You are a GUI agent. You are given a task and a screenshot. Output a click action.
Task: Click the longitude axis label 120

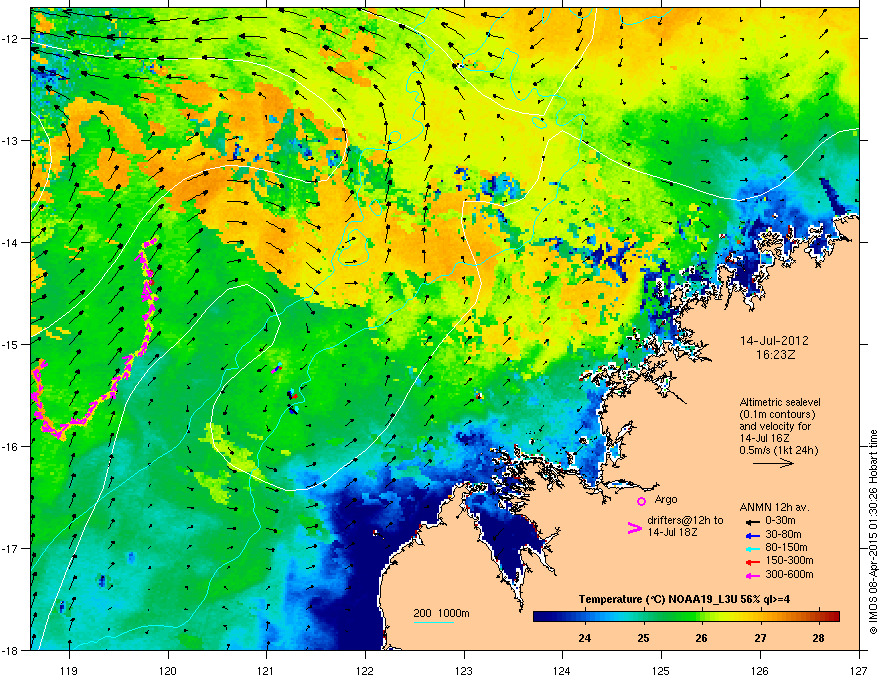(x=168, y=670)
